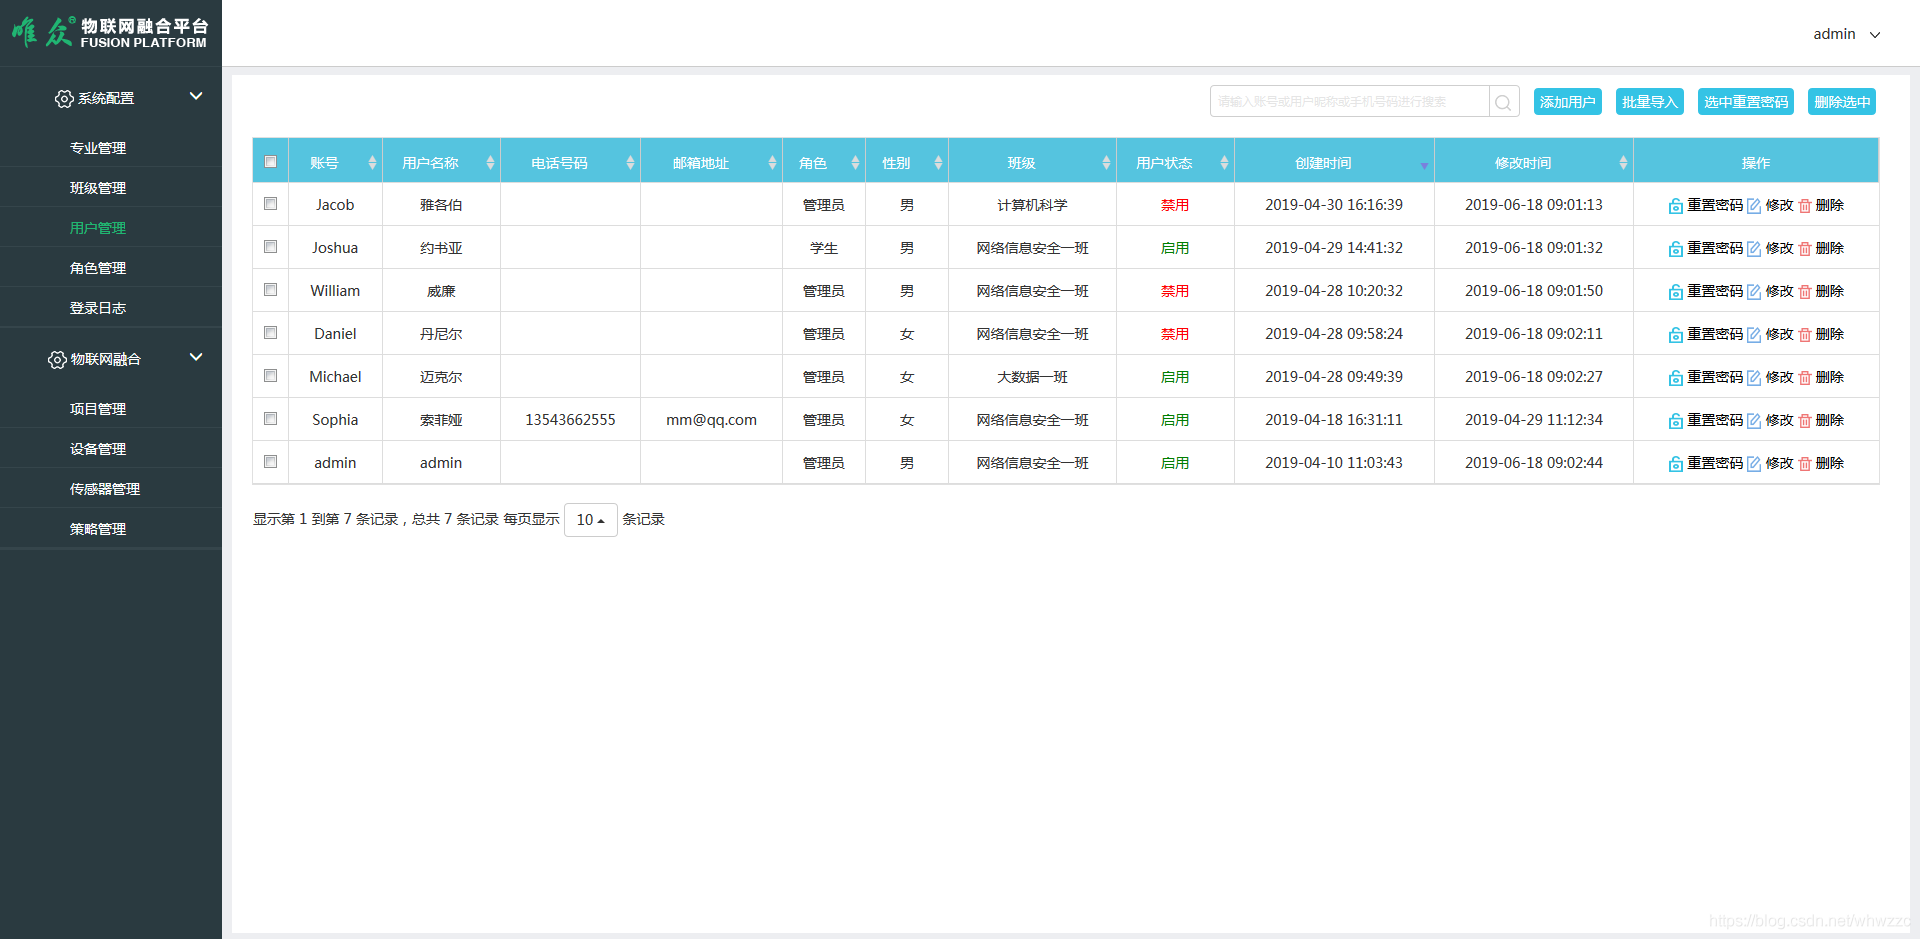Click delete trash icon in William row
The image size is (1920, 939).
[1805, 292]
